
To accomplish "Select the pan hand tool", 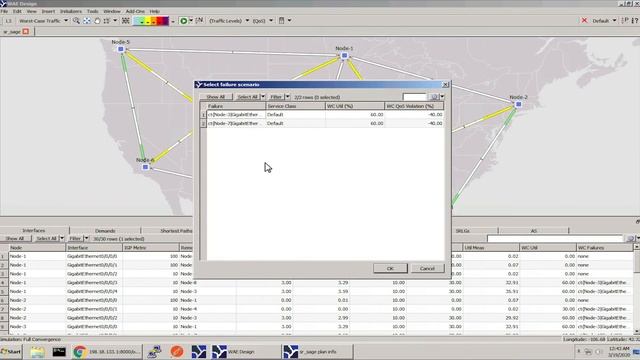I will [x=97, y=20].
